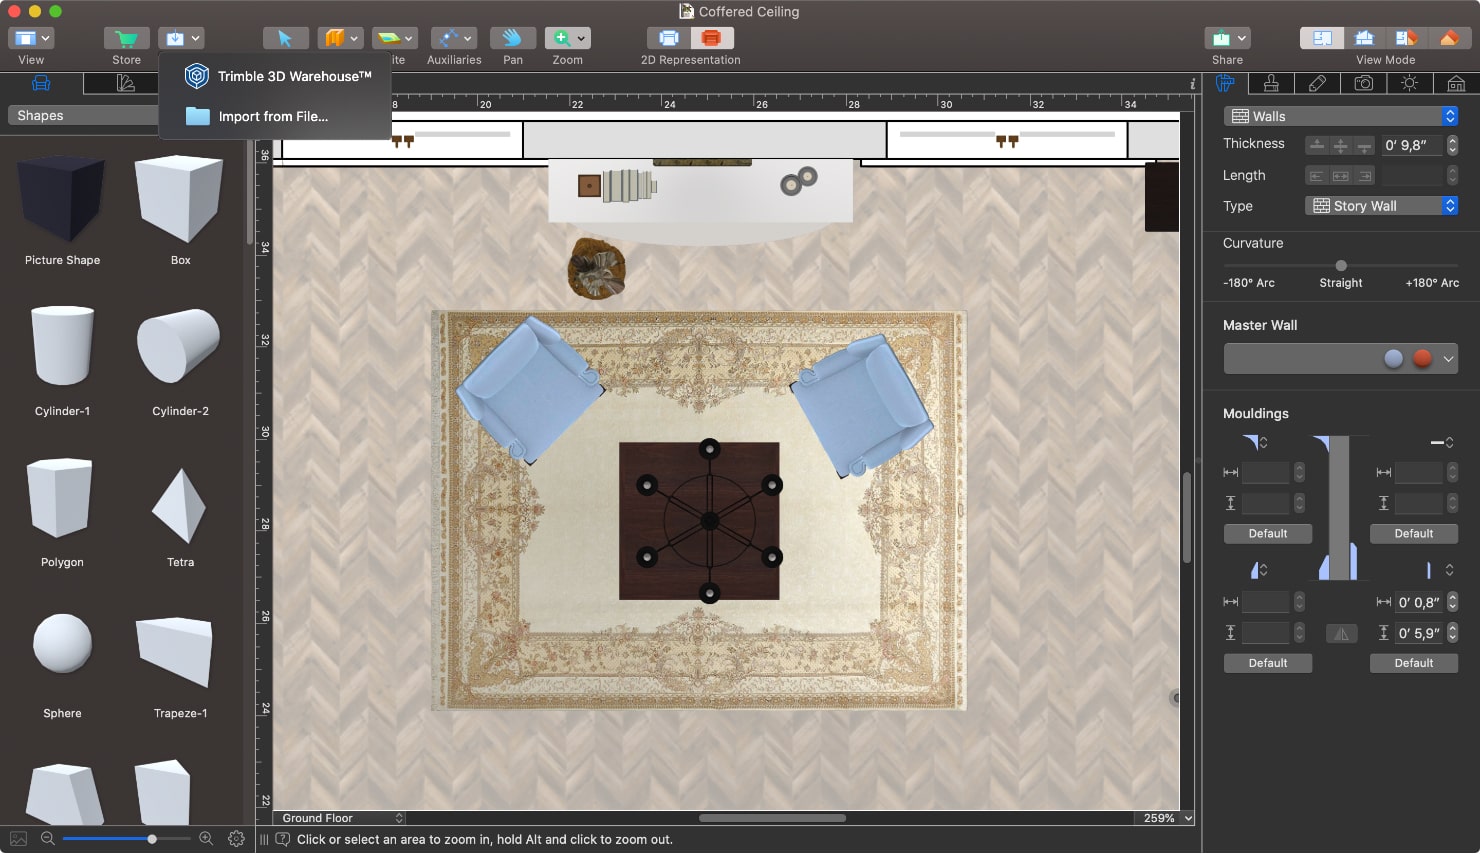
Task: Switch to the camera tab in the inspector
Action: [1363, 83]
